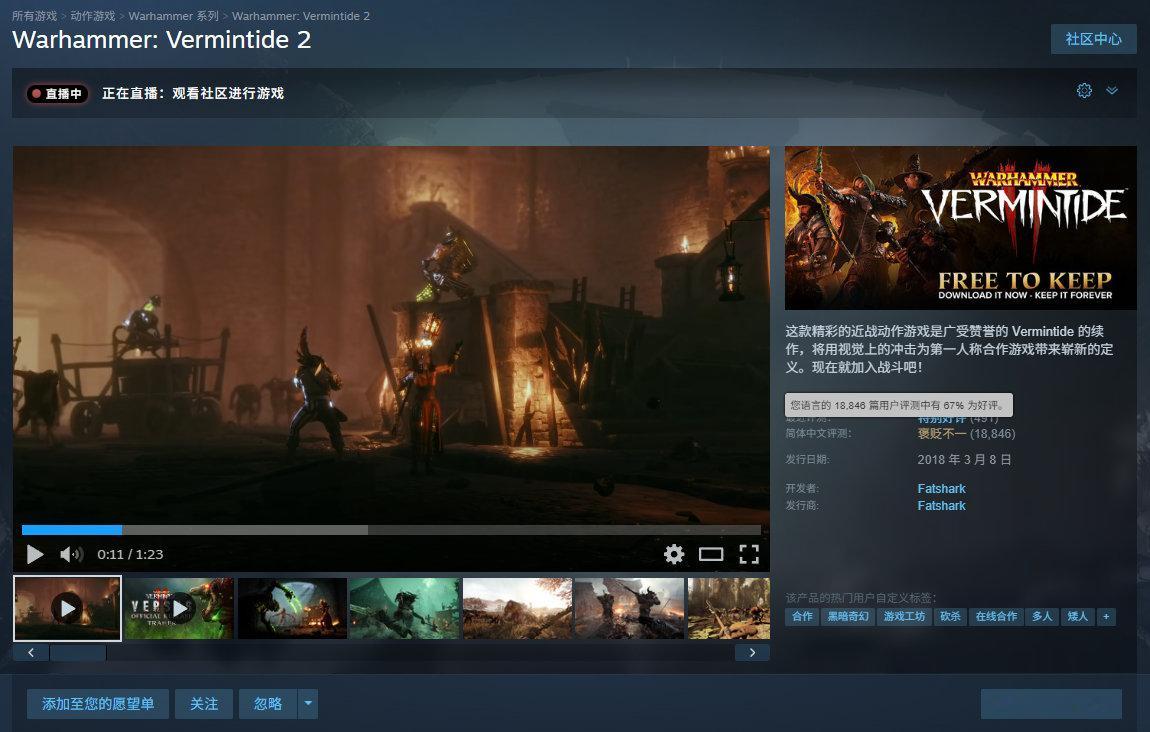Click release date 2018 年 3 月 8 日

pos(964,460)
